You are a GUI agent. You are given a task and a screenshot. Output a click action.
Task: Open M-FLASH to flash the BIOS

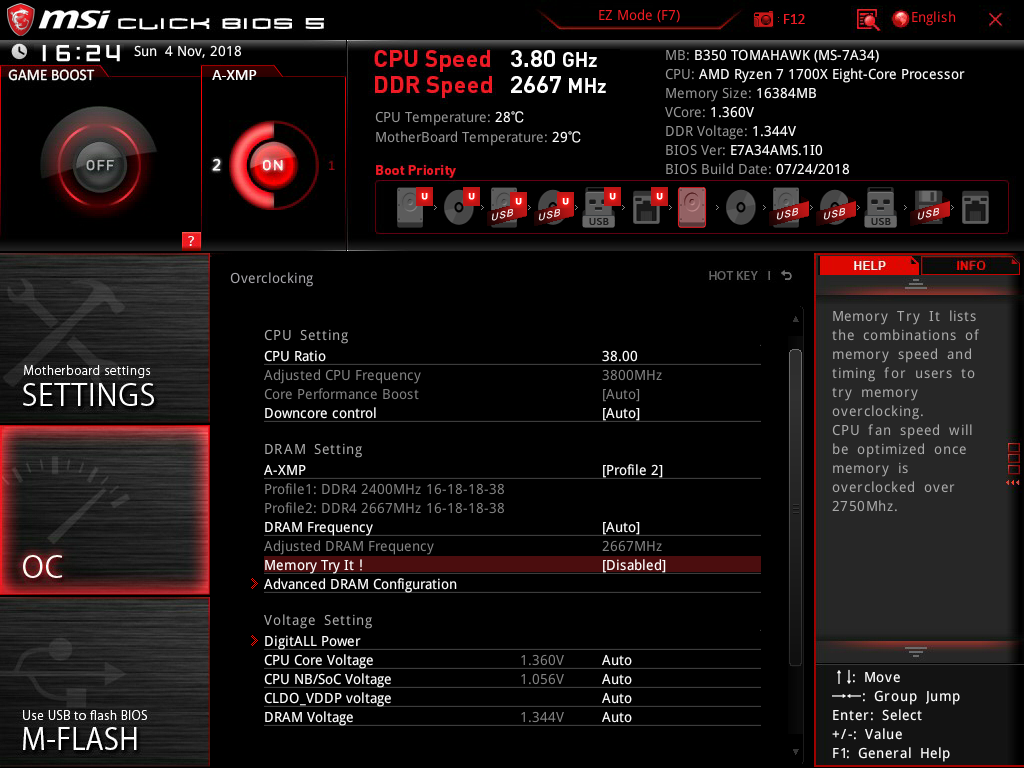104,681
